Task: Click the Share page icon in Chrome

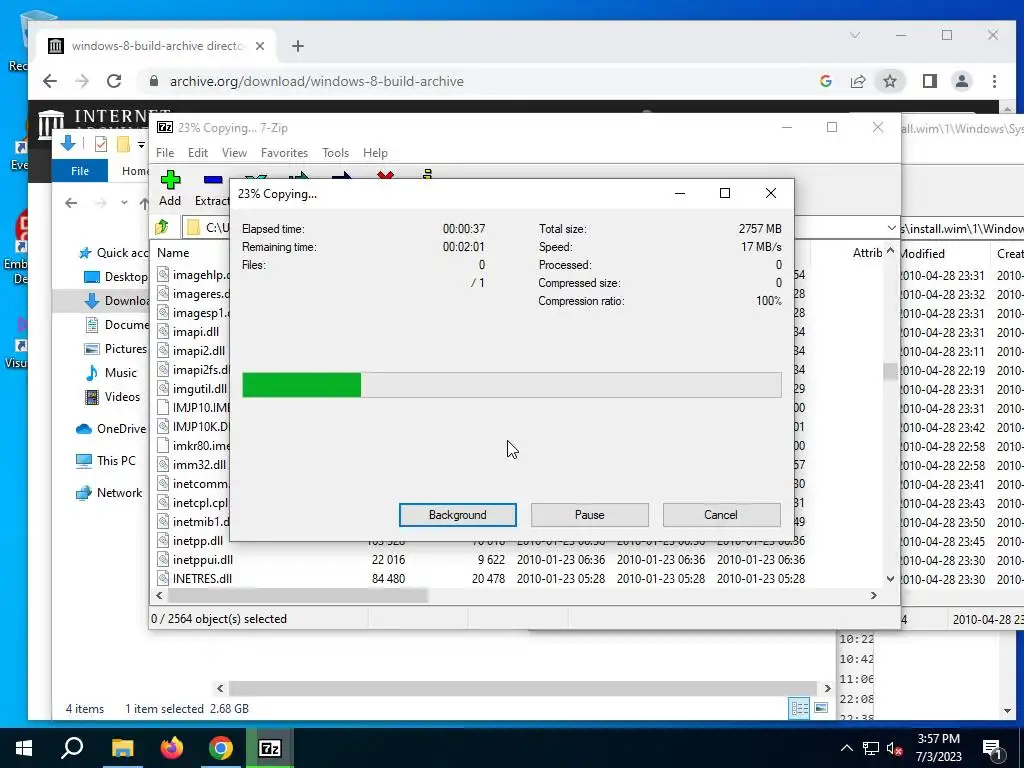Action: pos(857,81)
